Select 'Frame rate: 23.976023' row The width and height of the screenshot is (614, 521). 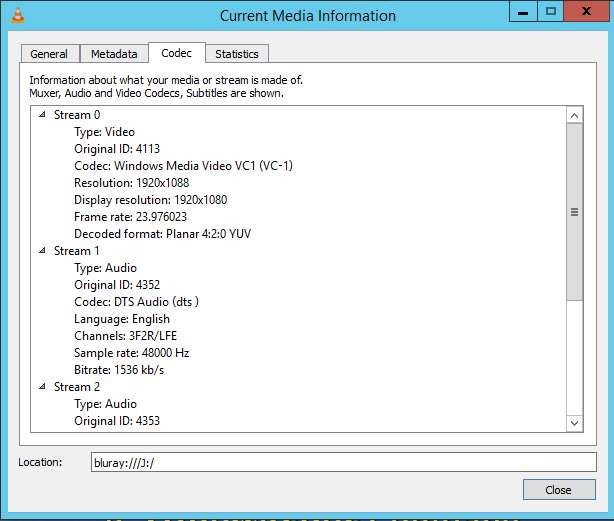tap(130, 217)
